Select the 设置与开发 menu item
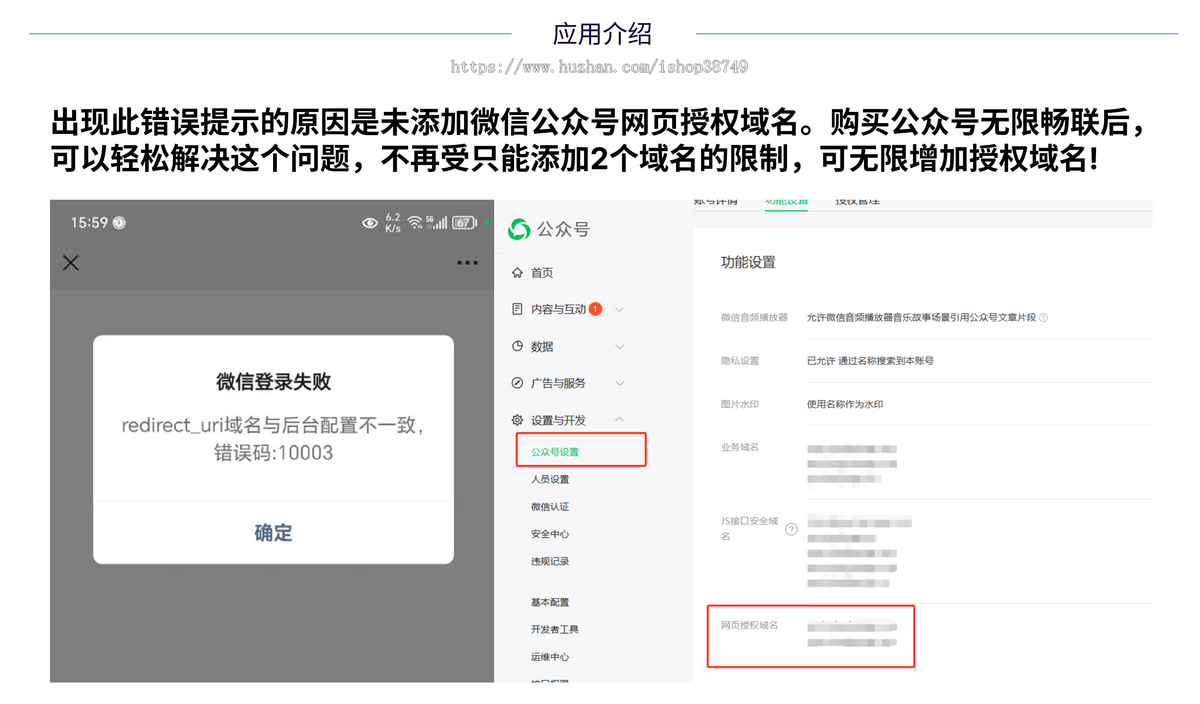1200x704 pixels. coord(558,420)
